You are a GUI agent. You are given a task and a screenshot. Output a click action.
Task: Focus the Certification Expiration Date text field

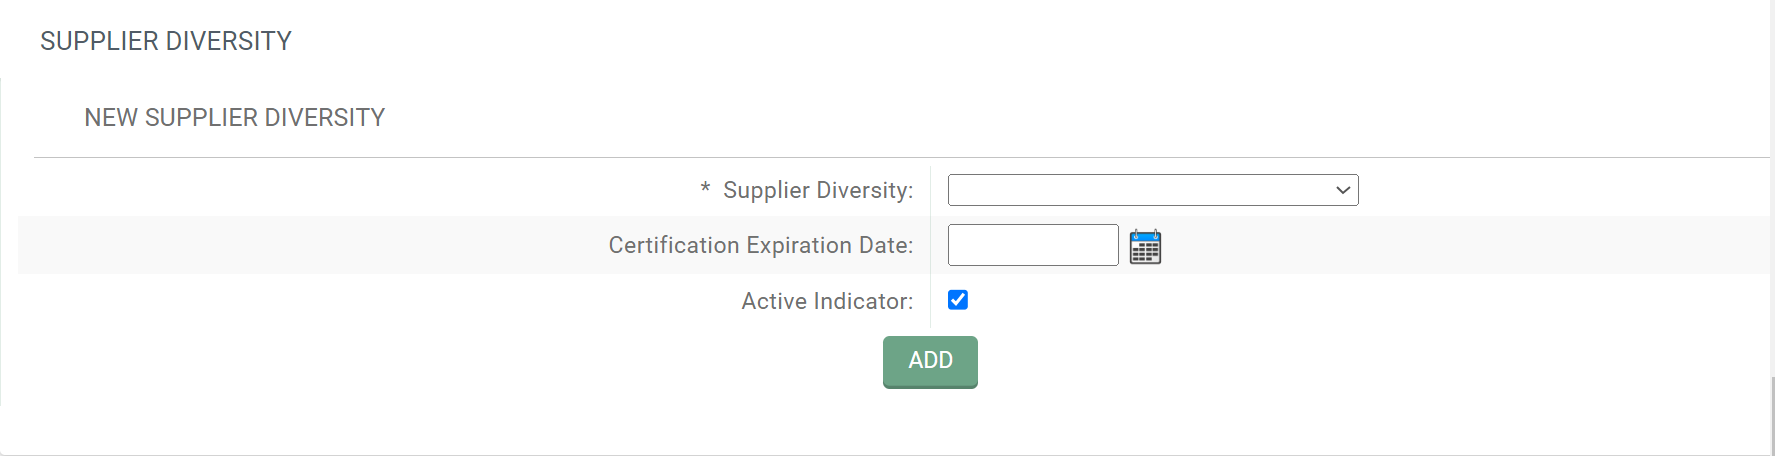point(1033,245)
